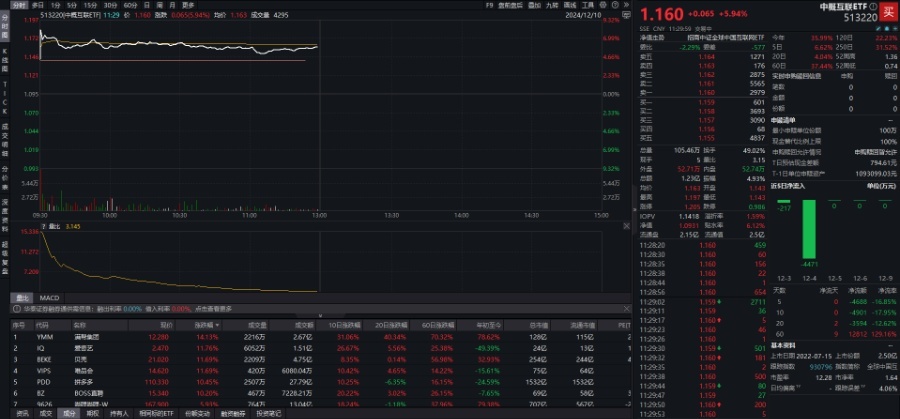Switch to the 日K chart period
Viewport: 900px width, 419px height.
pyautogui.click(x=146, y=5)
